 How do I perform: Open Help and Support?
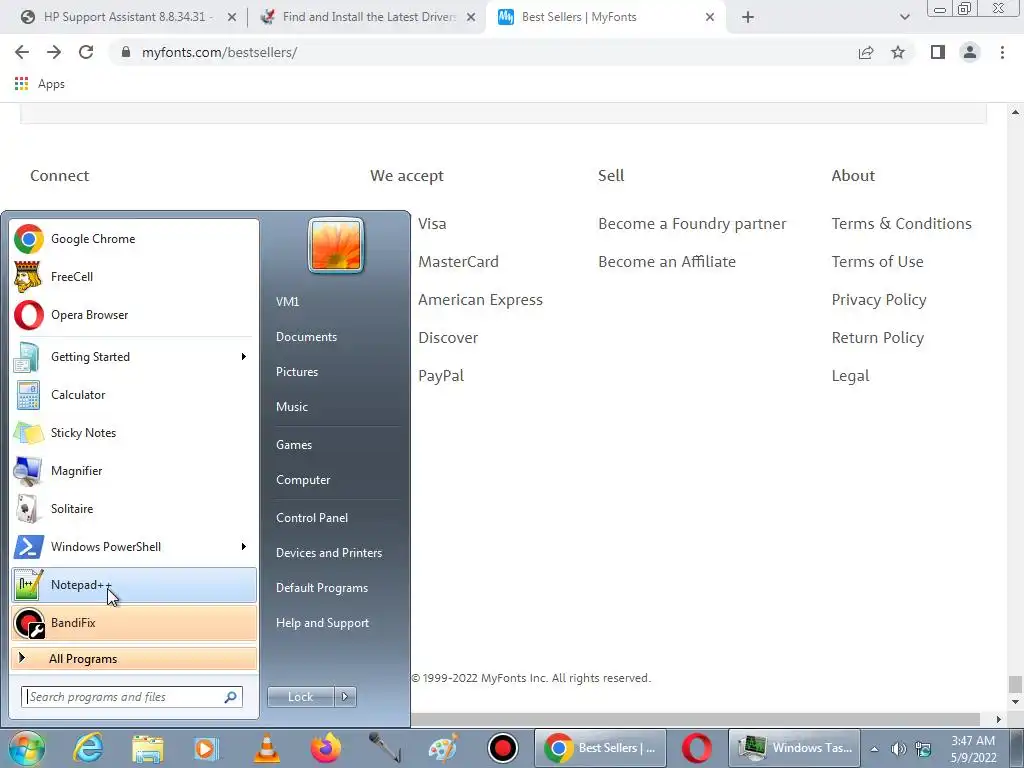coord(322,623)
